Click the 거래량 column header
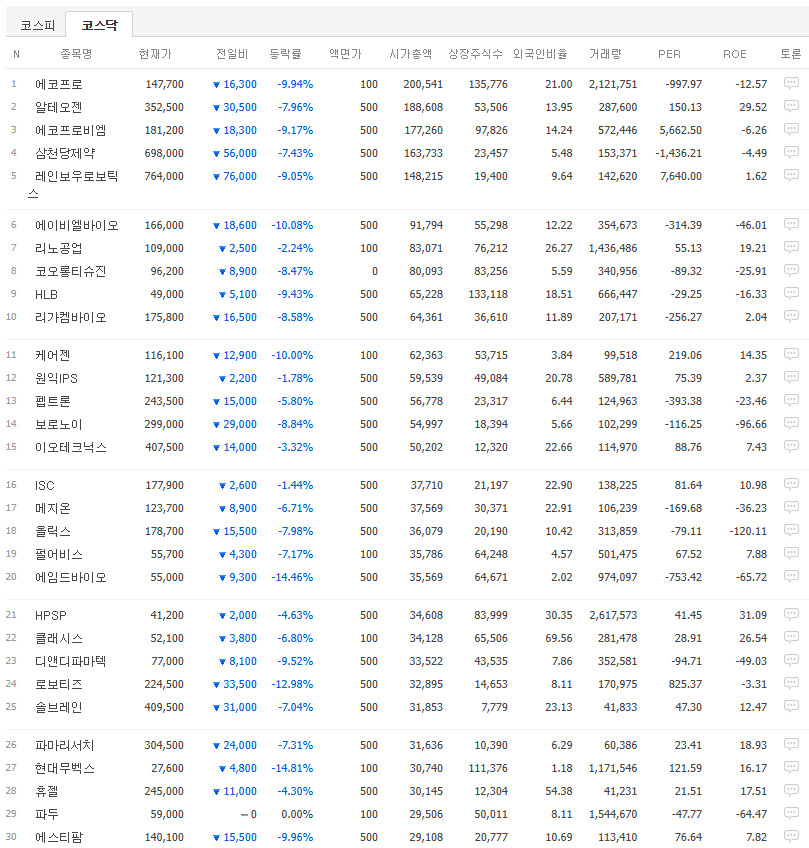 [x=605, y=54]
